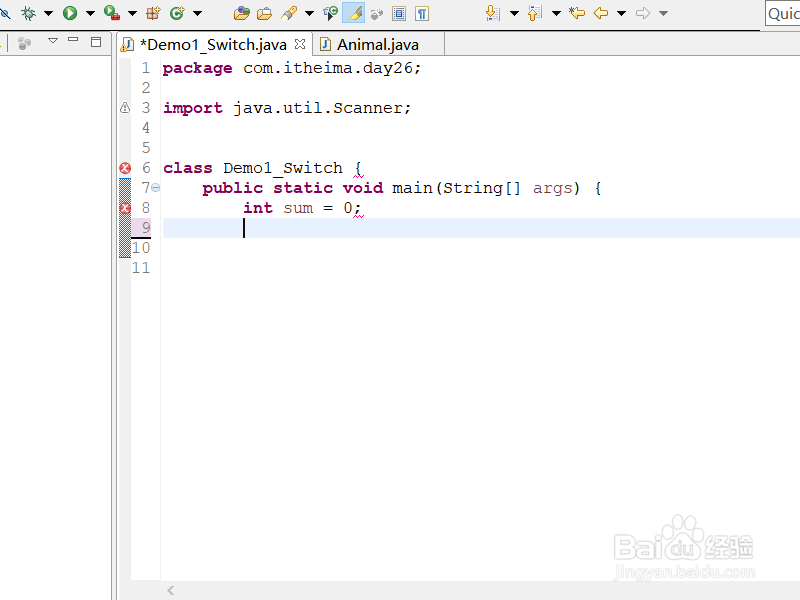The height and width of the screenshot is (600, 800).
Task: Click the Search flashlight icon
Action: (x=289, y=13)
